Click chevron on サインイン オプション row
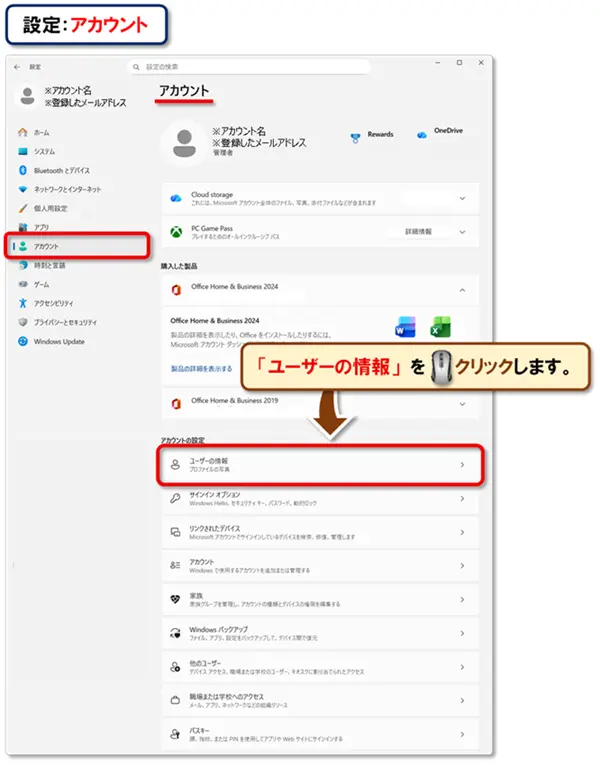 (462, 499)
